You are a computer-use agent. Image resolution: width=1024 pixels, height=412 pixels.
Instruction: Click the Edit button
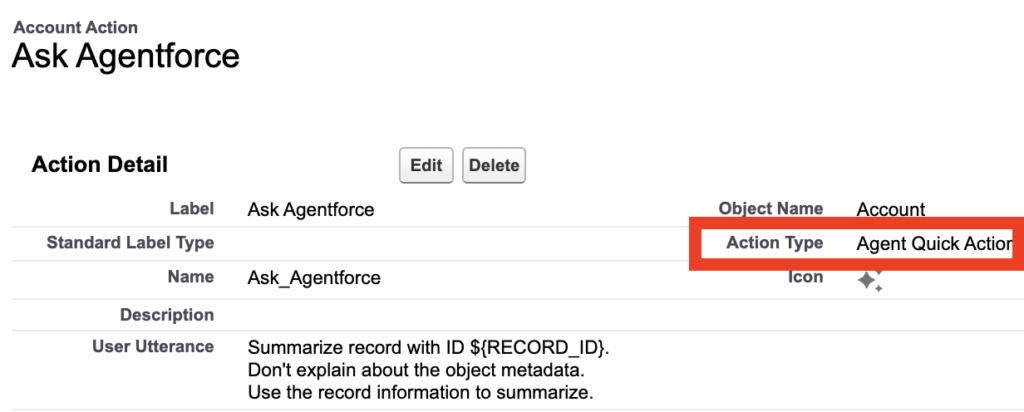click(426, 166)
